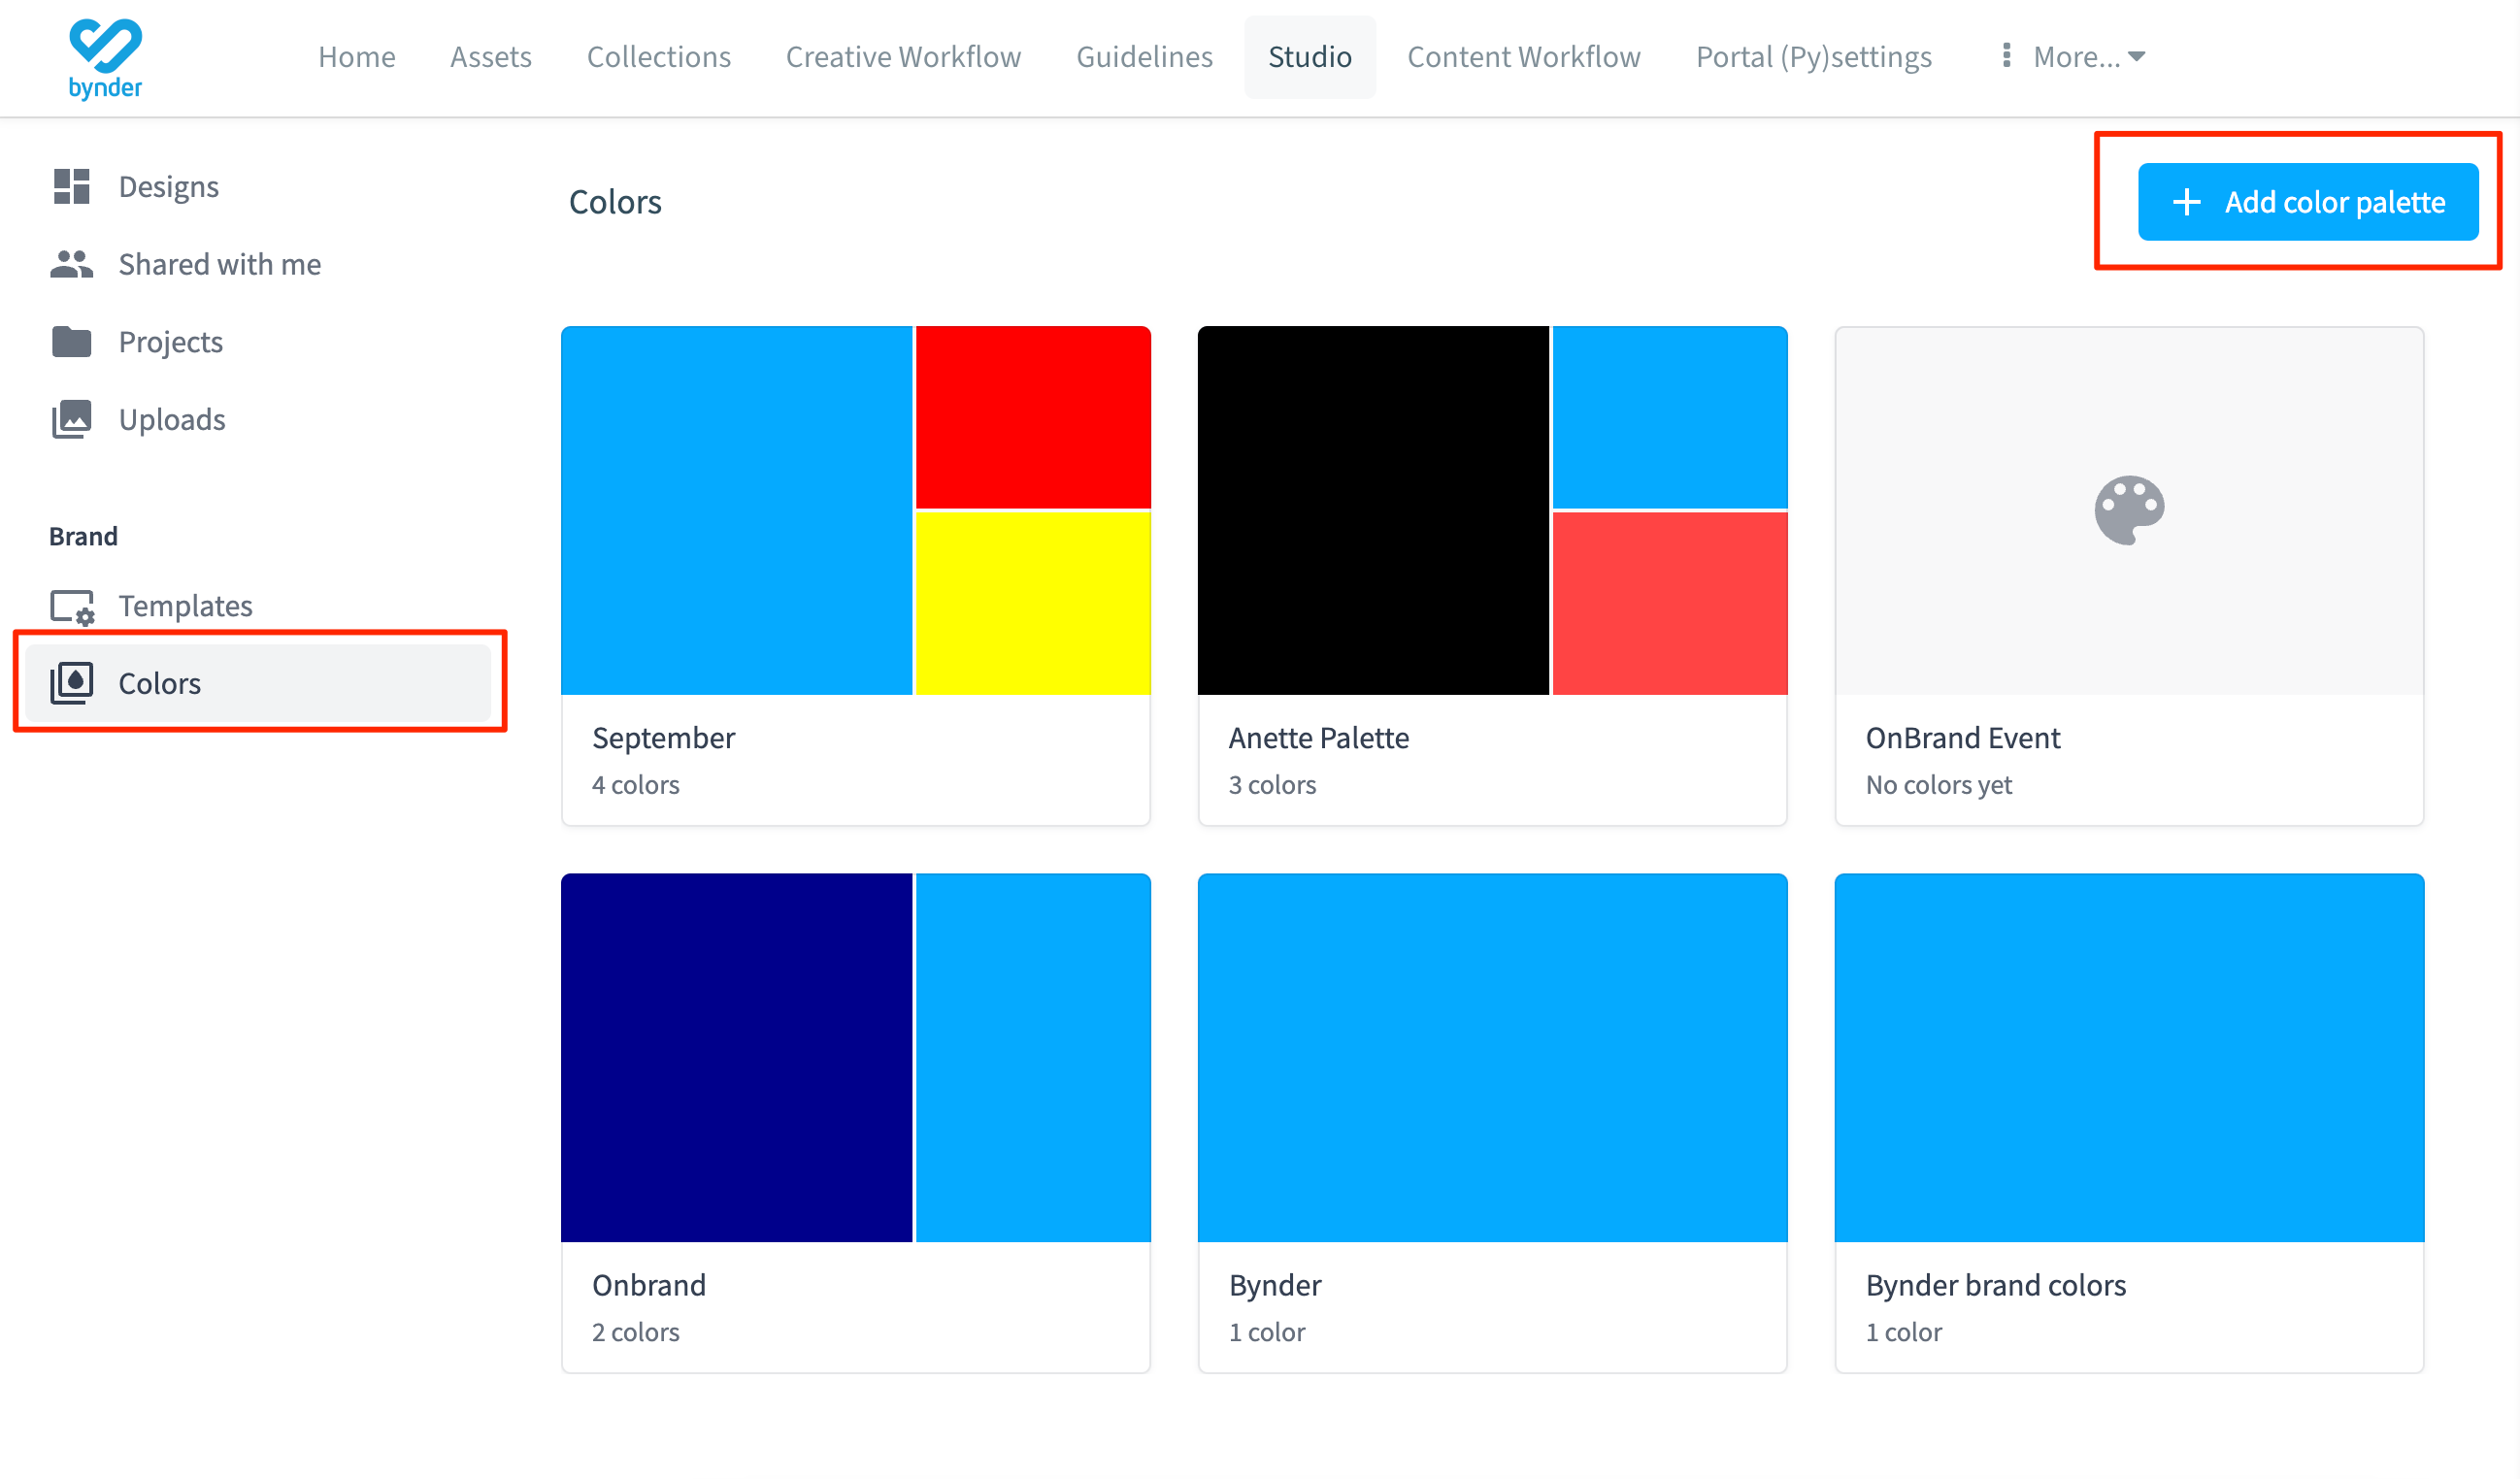Click the black swatch in Anette Palette
Image resolution: width=2520 pixels, height=1479 pixels.
[x=1373, y=510]
